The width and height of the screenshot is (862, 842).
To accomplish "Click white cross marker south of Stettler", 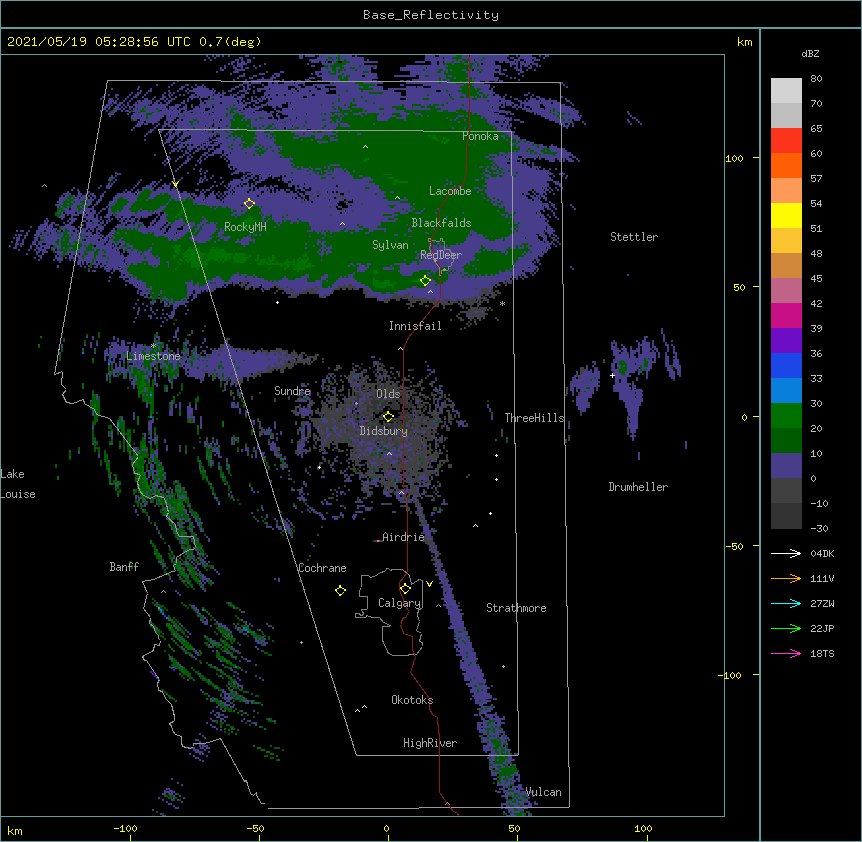I will (x=612, y=375).
